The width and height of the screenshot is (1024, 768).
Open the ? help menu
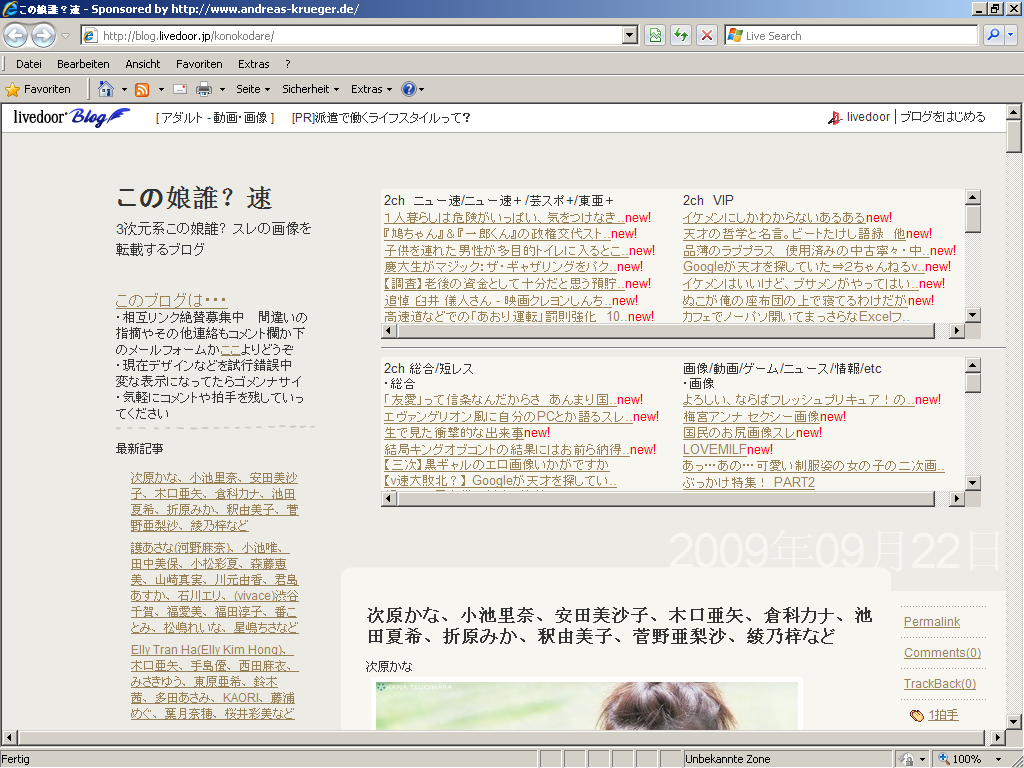pos(287,64)
